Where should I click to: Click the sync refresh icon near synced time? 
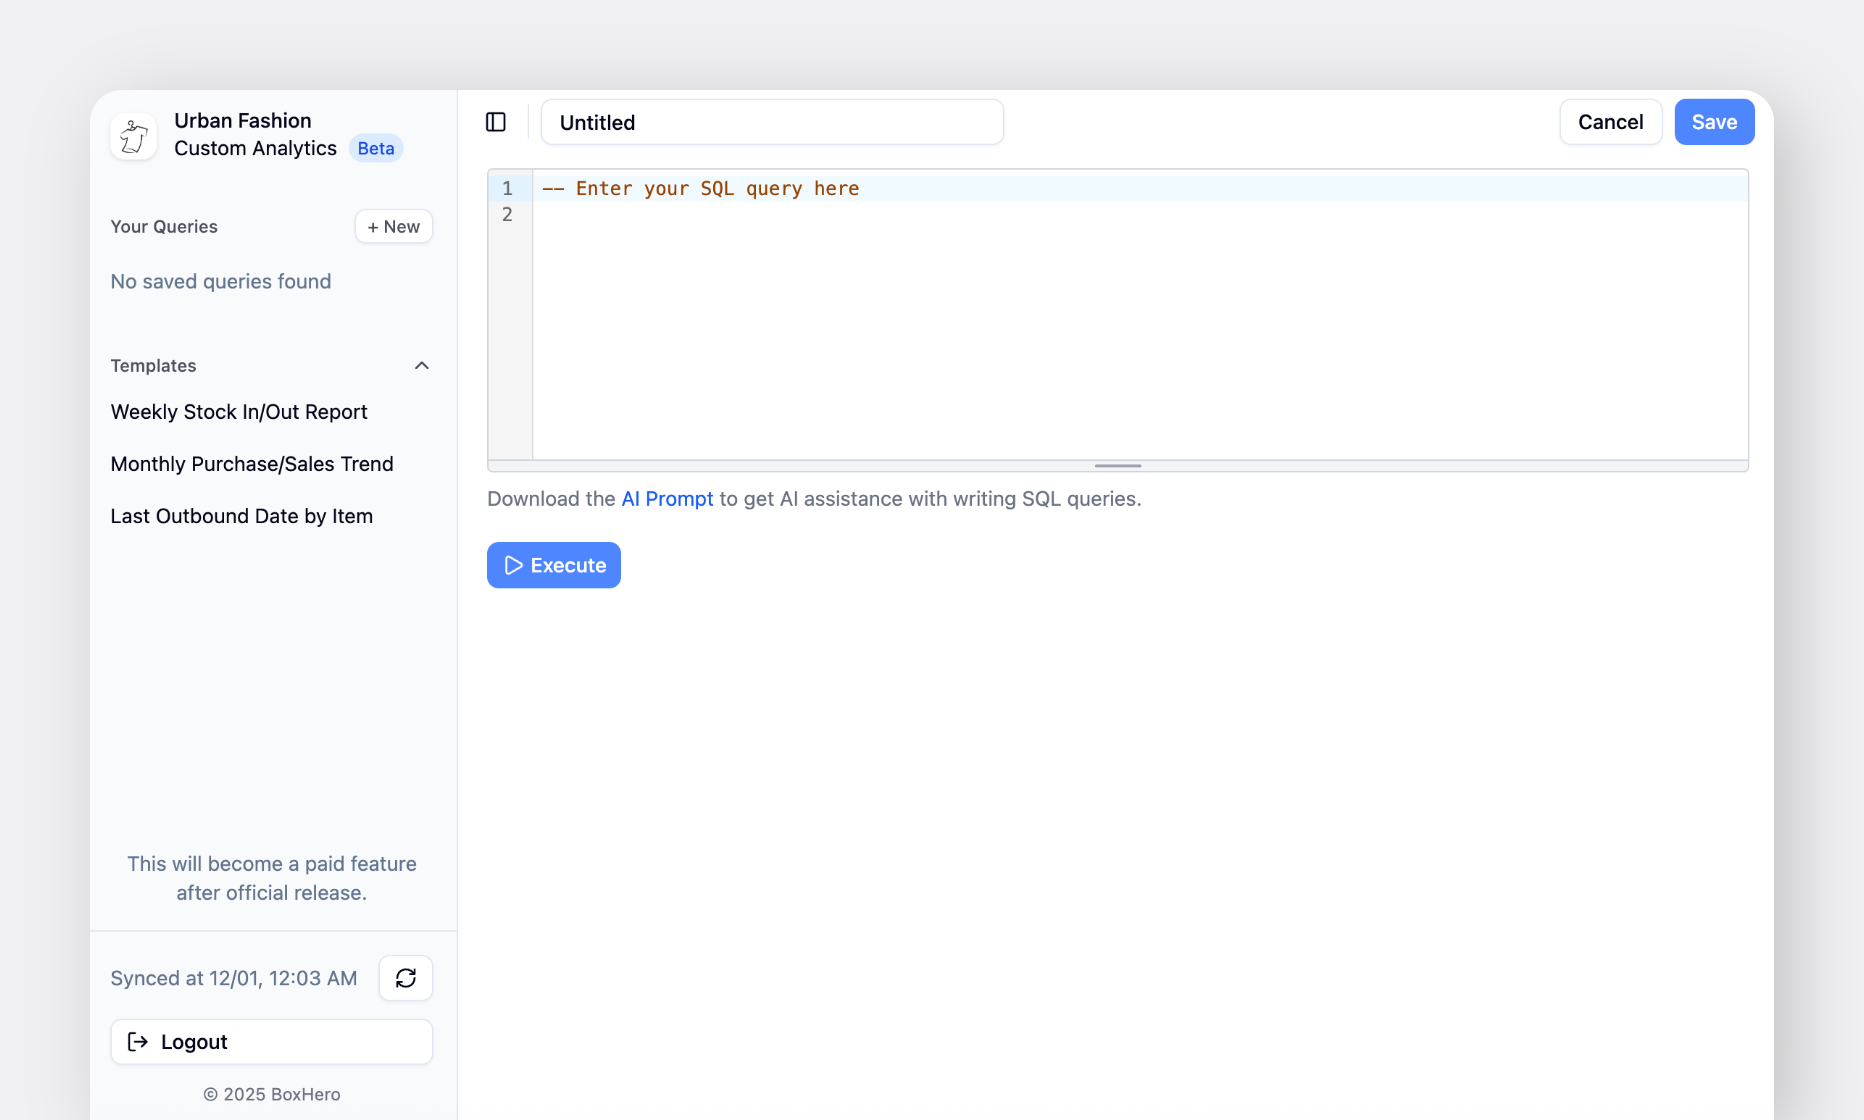coord(405,978)
